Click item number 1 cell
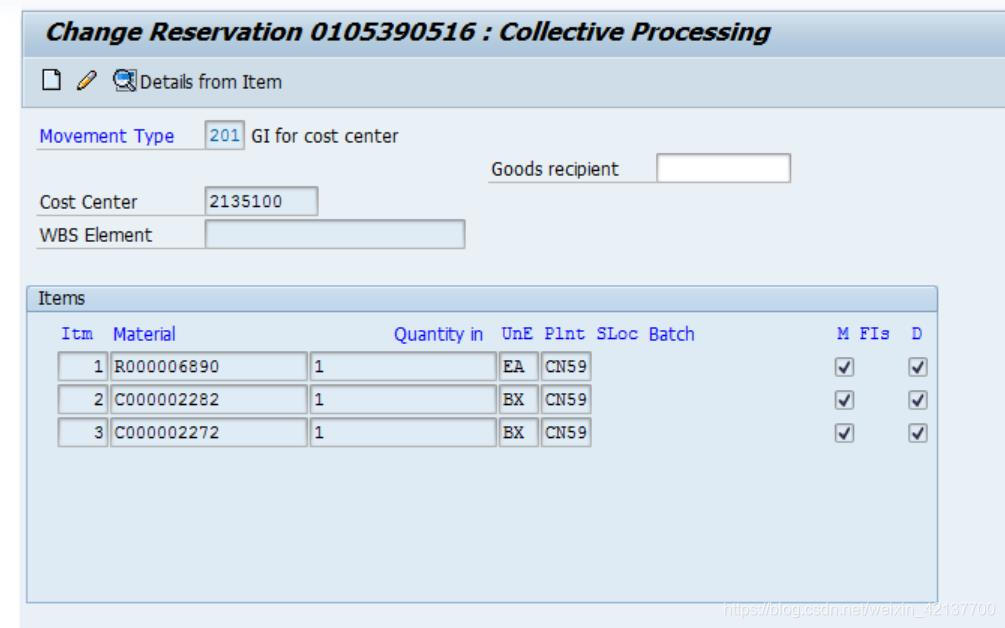The width and height of the screenshot is (1005, 628). [x=83, y=367]
